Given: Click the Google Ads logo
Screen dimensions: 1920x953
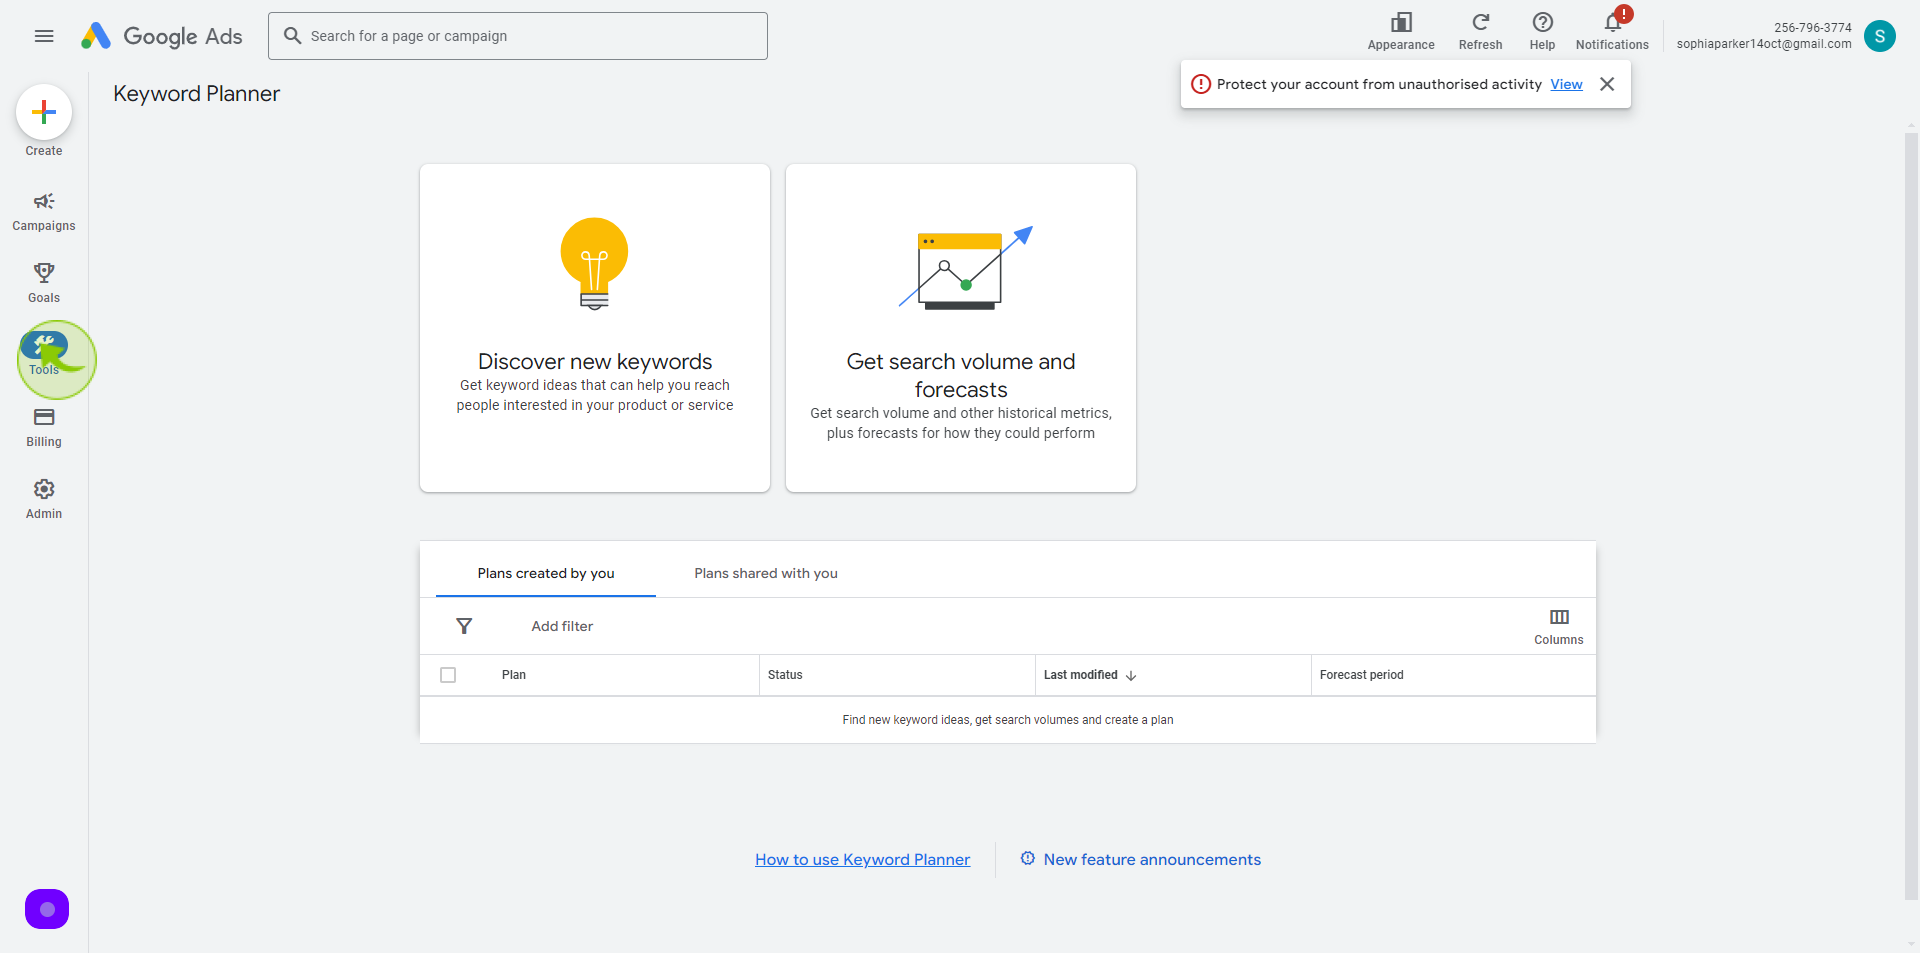Looking at the screenshot, I should [x=162, y=36].
